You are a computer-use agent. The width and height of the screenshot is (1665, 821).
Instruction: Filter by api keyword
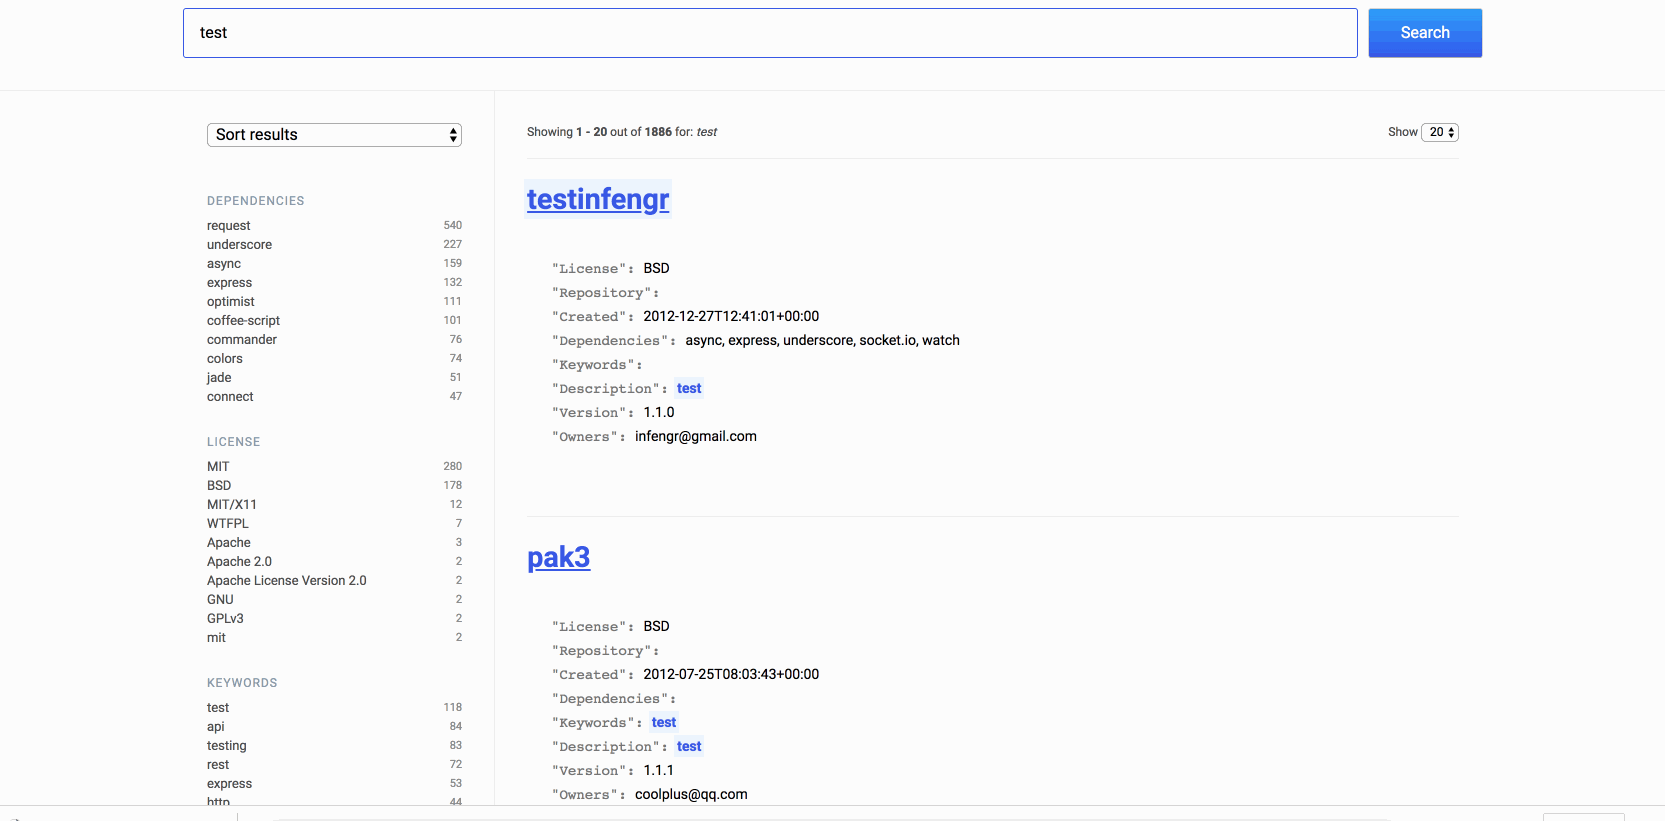[216, 727]
